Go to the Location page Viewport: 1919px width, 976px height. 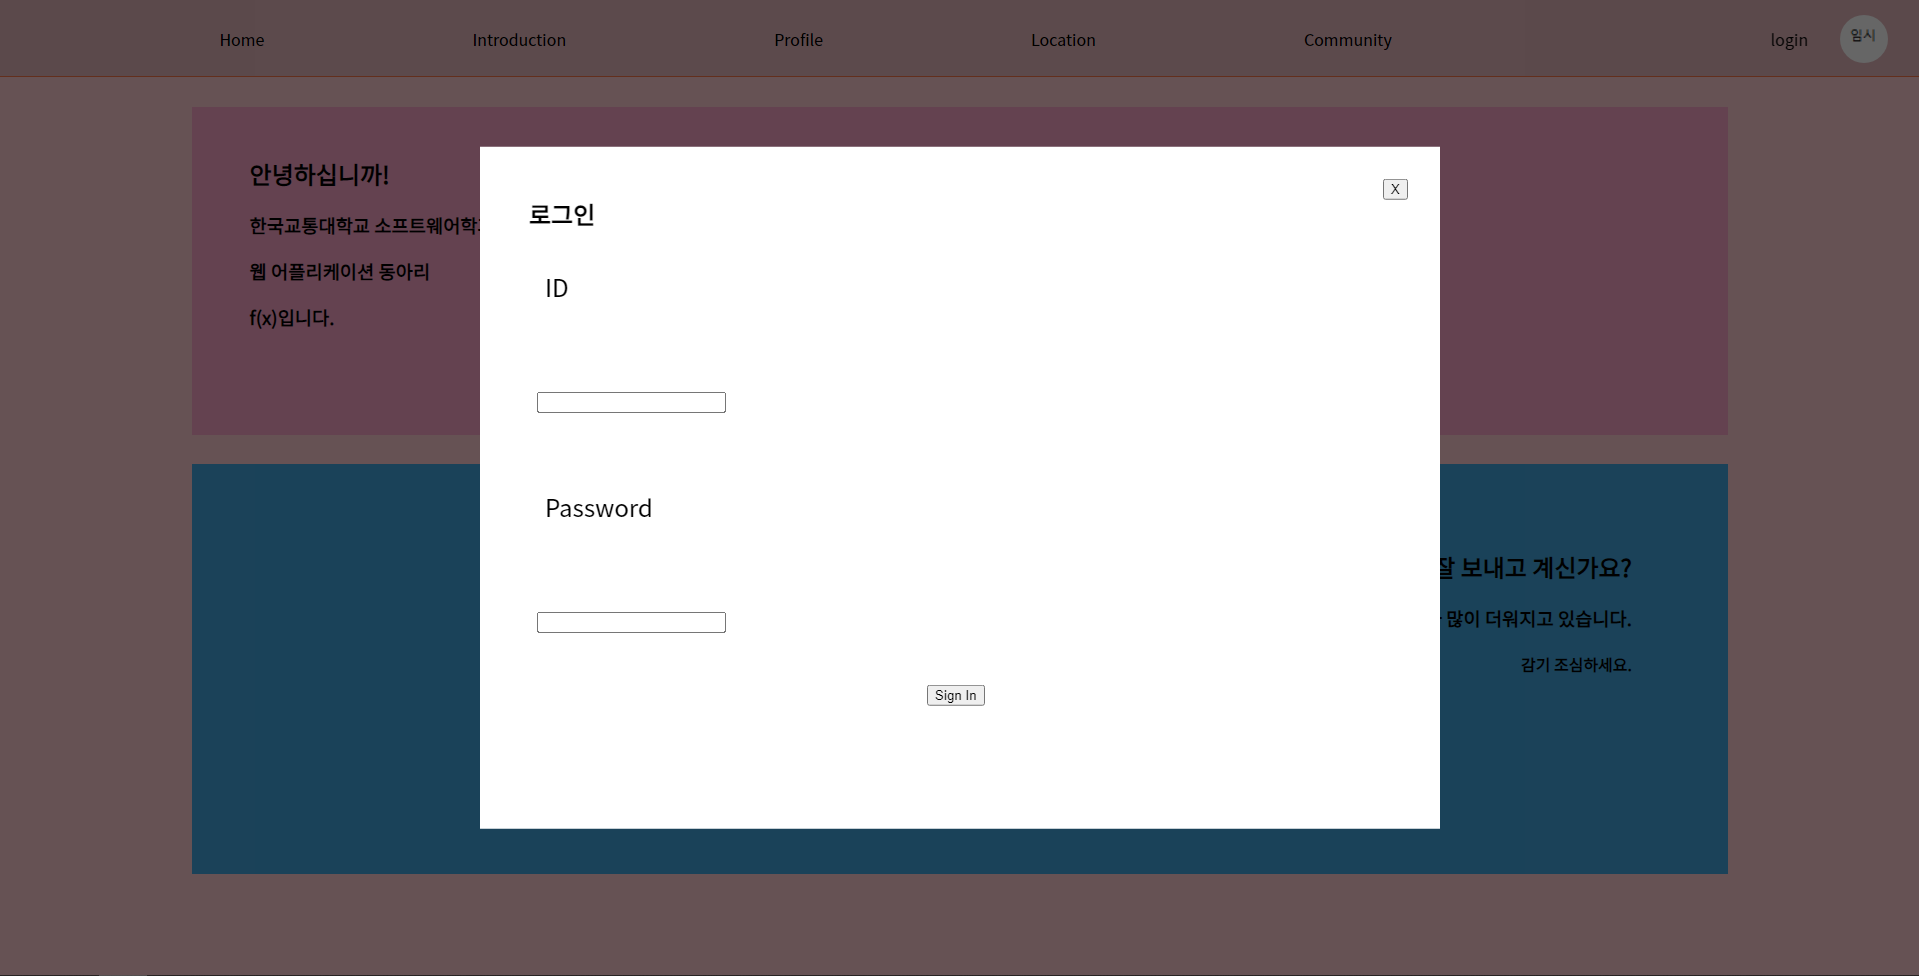[x=1062, y=40]
